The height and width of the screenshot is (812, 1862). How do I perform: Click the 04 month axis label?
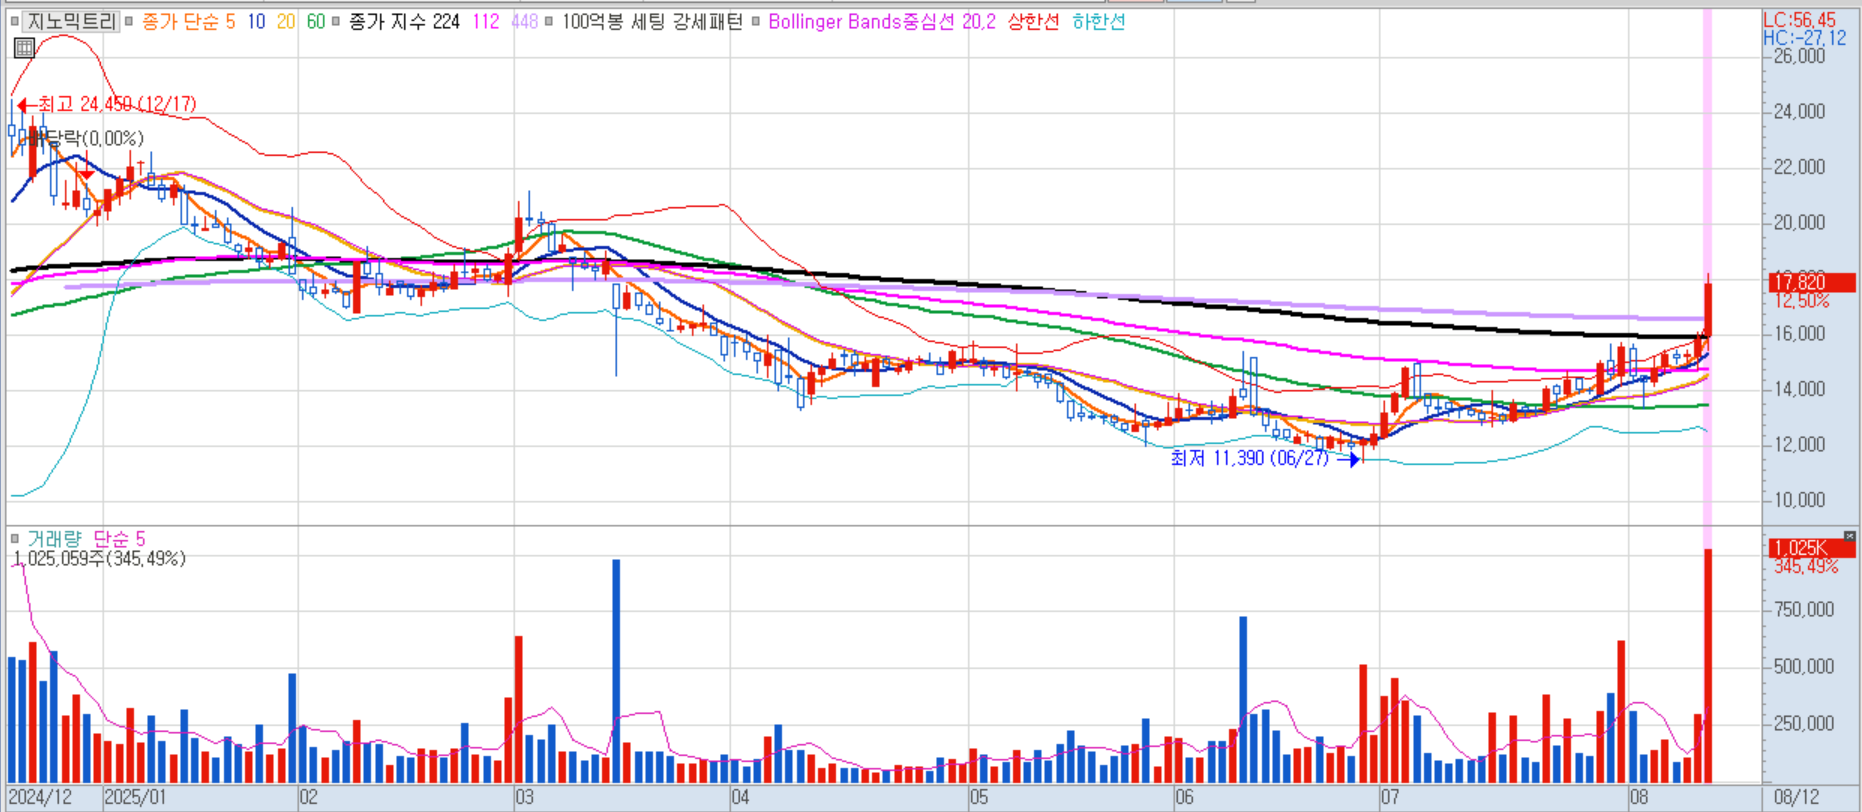[740, 797]
